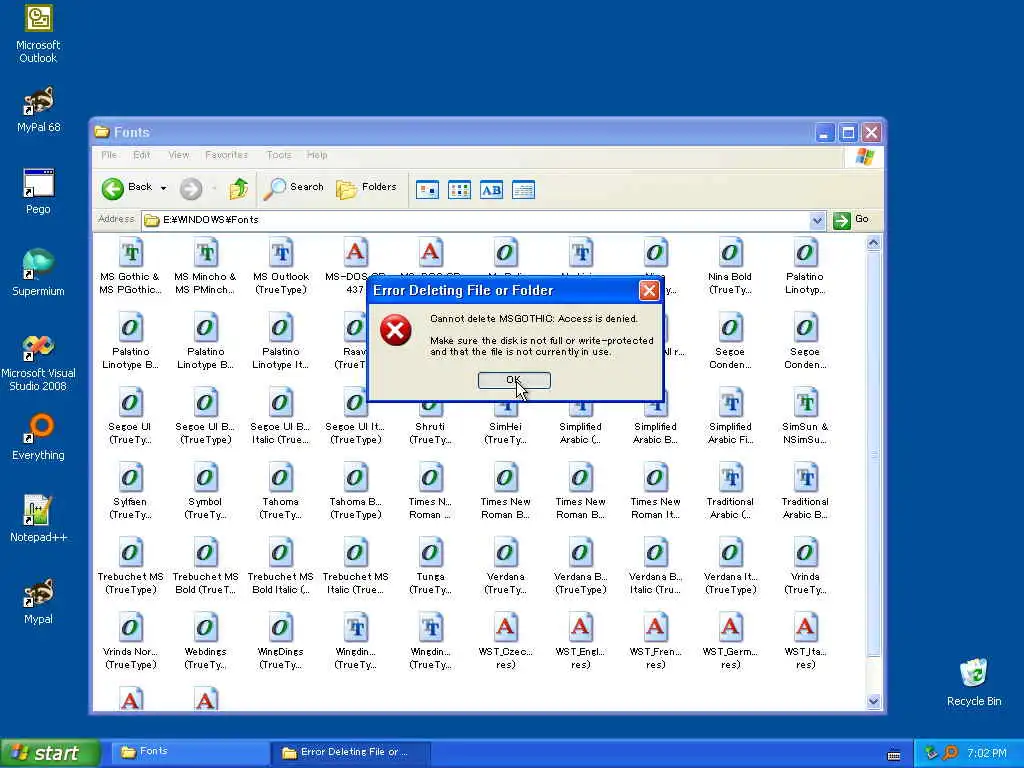Viewport: 1024px width, 768px height.
Task: Switch to Large Icons view
Action: click(427, 190)
